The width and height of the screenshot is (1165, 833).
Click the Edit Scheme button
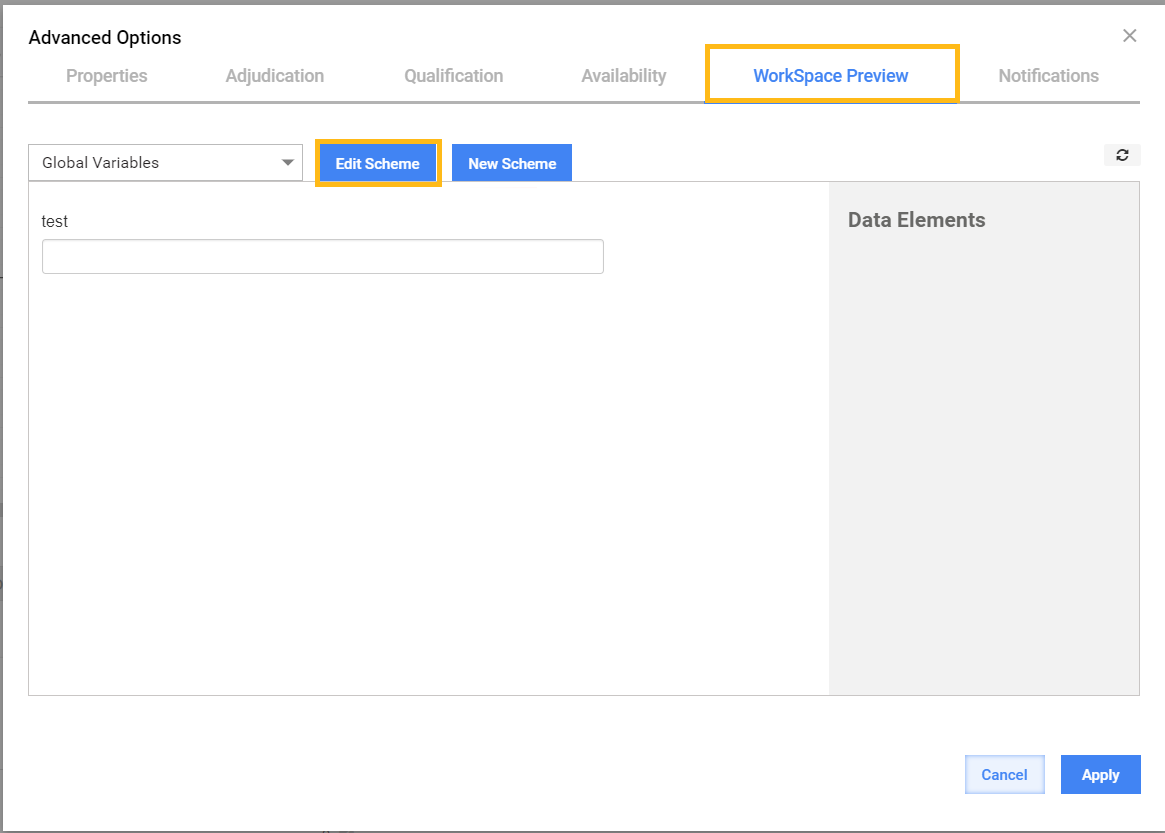377,163
